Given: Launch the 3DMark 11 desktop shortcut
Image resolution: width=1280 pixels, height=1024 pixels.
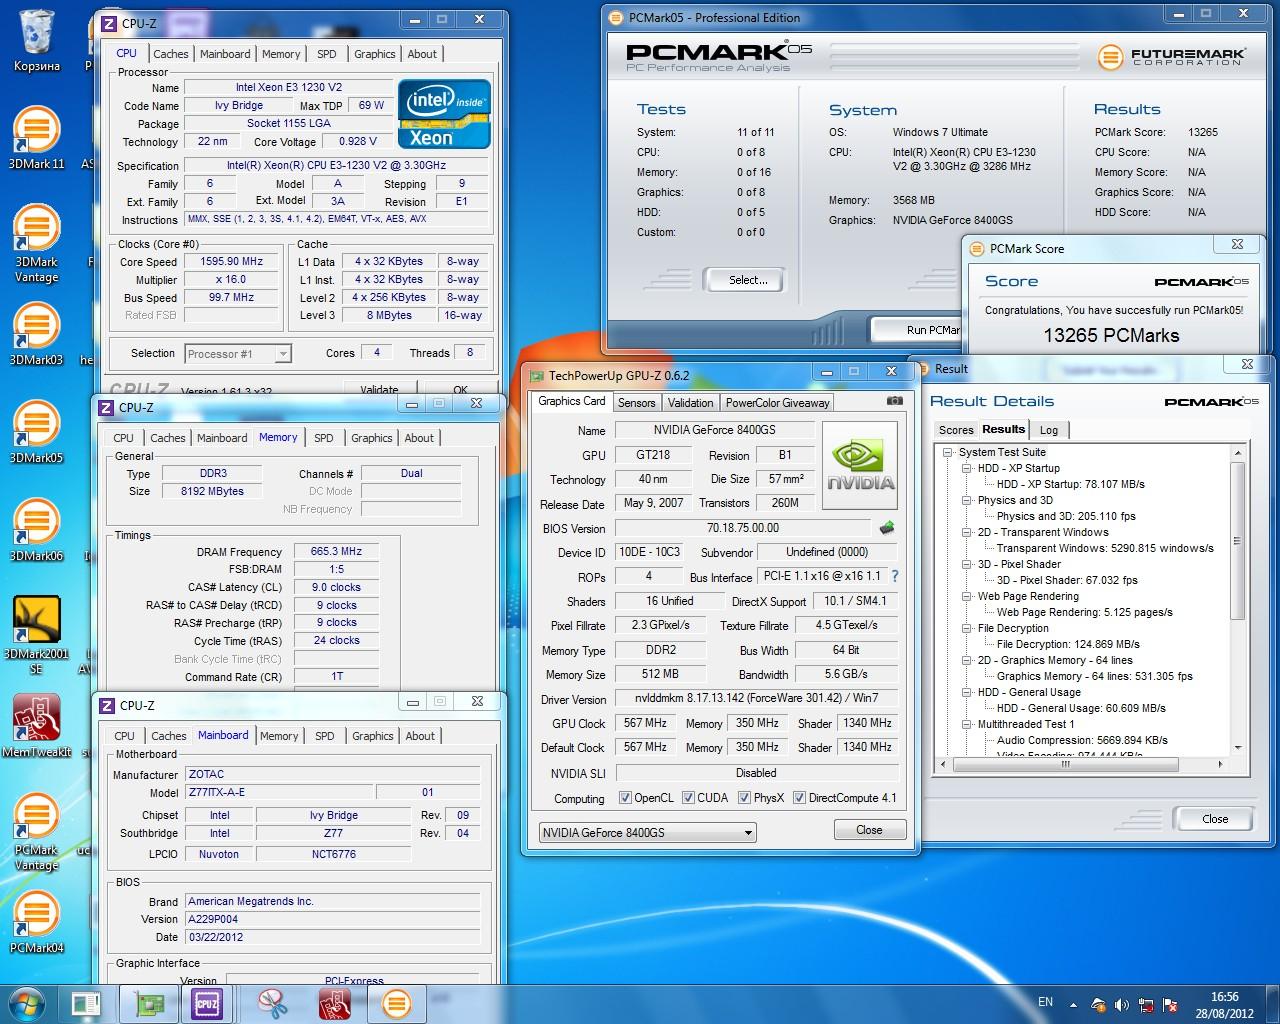Looking at the screenshot, I should (36, 138).
